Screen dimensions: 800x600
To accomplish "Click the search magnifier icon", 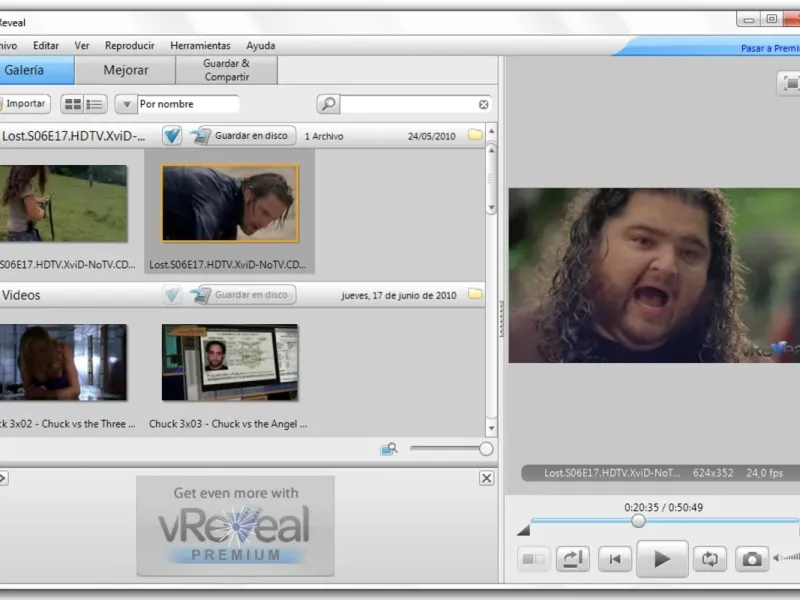I will click(328, 104).
